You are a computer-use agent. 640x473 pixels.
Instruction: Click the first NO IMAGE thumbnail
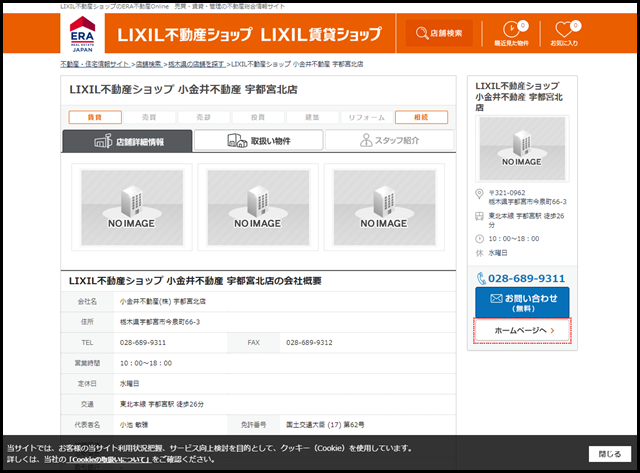pyautogui.click(x=132, y=207)
